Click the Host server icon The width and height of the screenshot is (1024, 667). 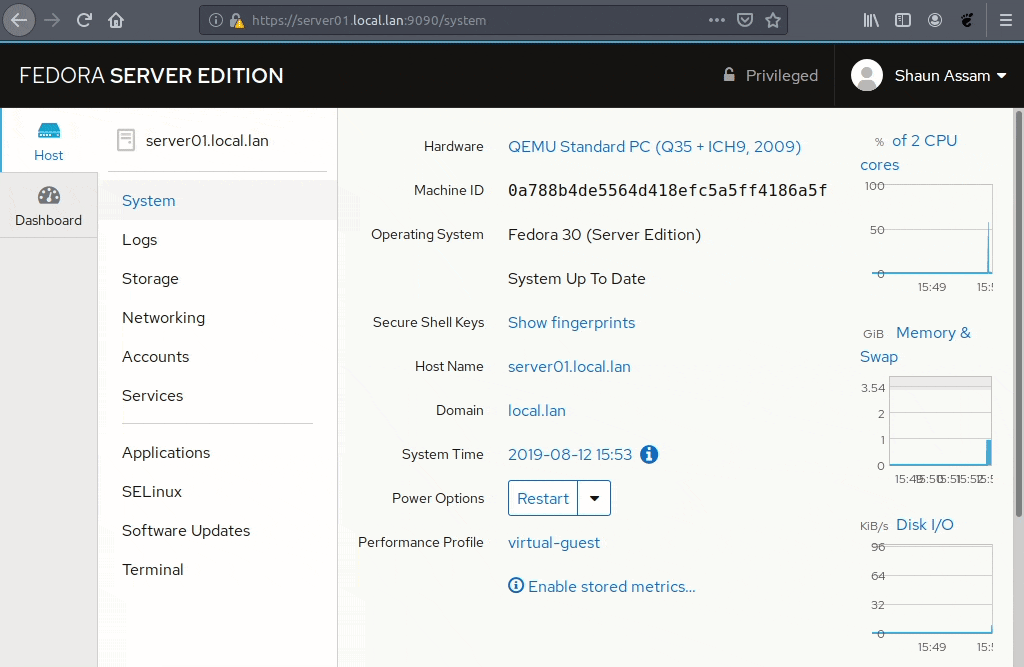[x=49, y=131]
